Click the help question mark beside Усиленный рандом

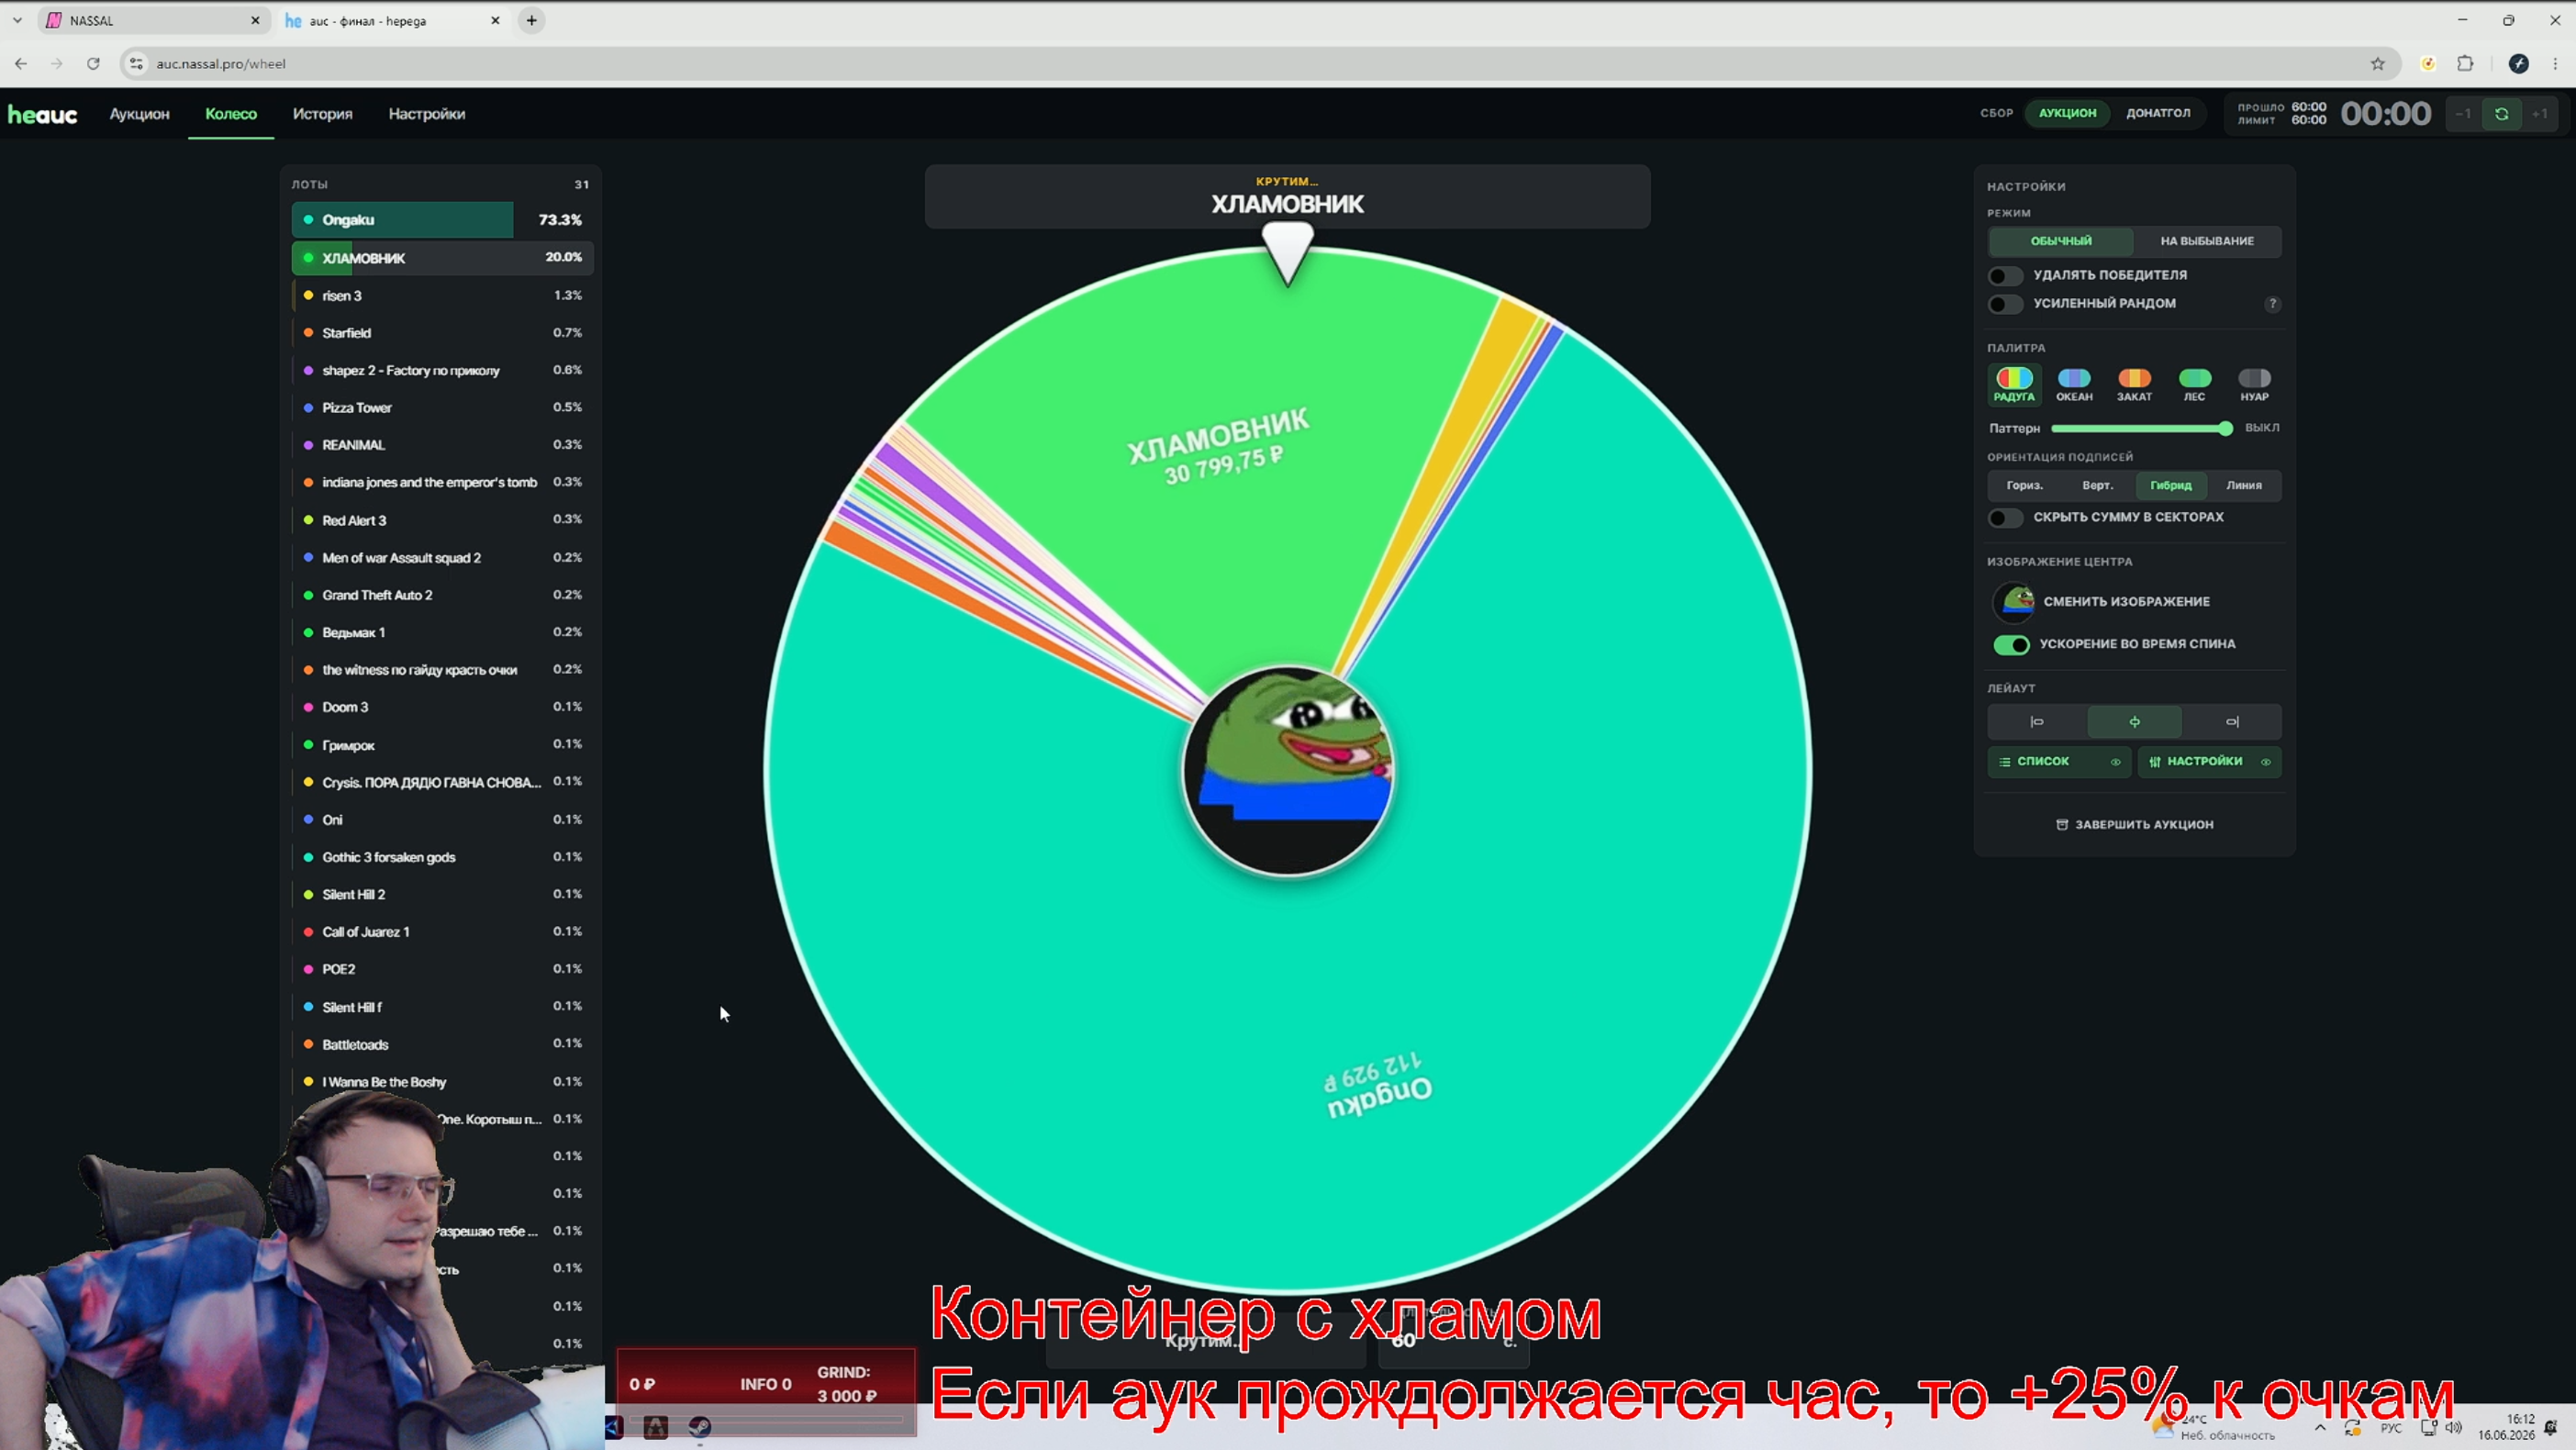click(x=2272, y=304)
